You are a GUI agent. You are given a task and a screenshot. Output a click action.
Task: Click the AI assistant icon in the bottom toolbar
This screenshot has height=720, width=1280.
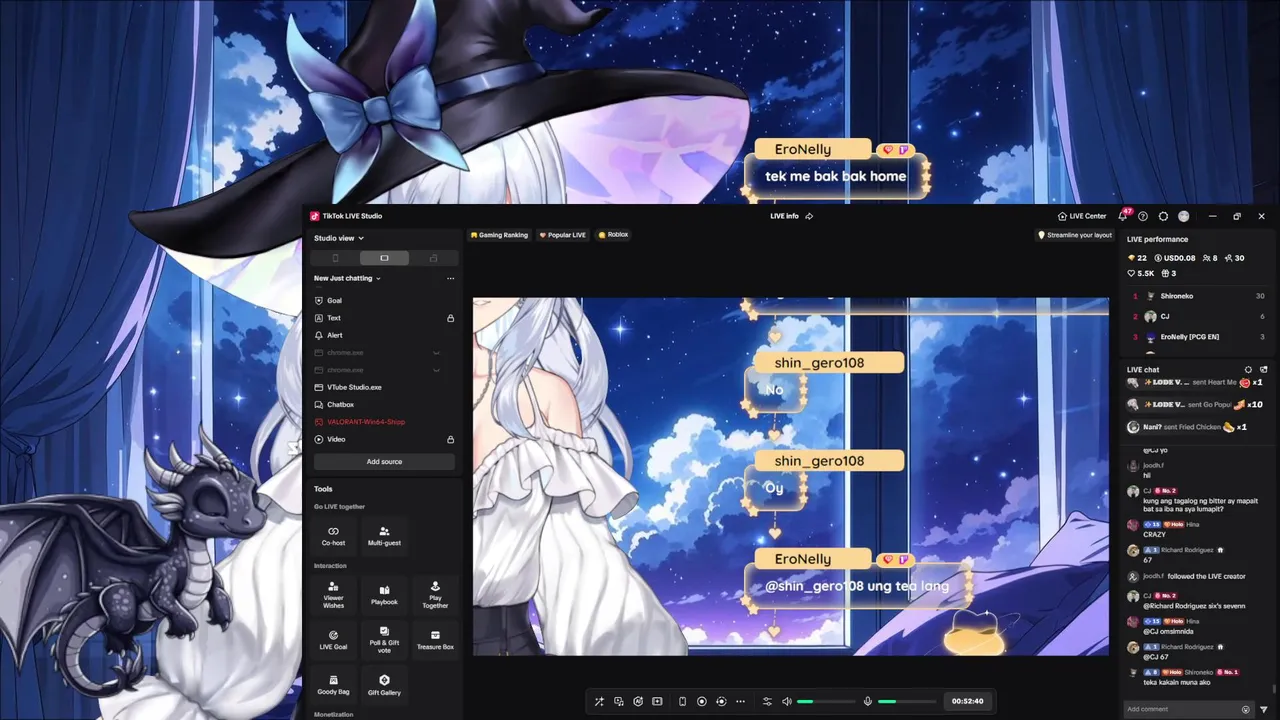638,701
